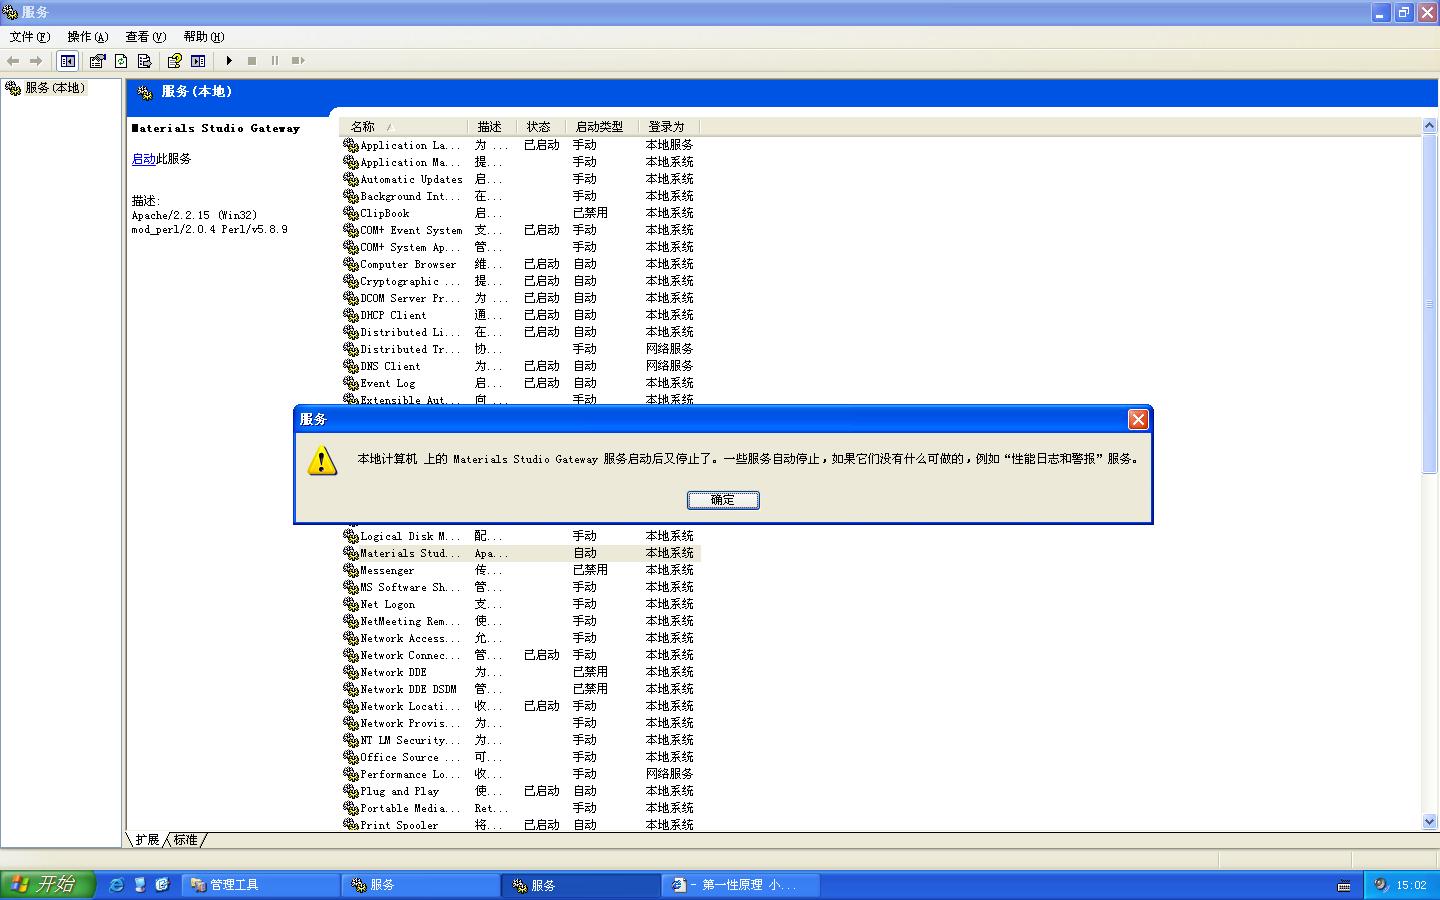1440x900 pixels.
Task: Click the Export List toolbar icon
Action: pyautogui.click(x=144, y=61)
